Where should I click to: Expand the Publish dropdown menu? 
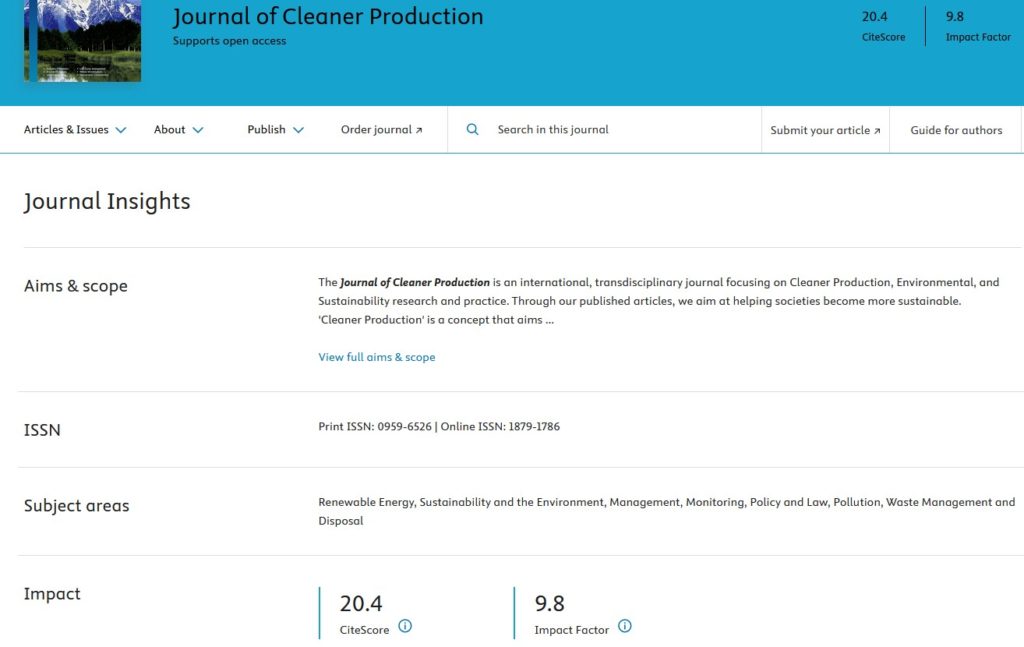click(x=276, y=129)
